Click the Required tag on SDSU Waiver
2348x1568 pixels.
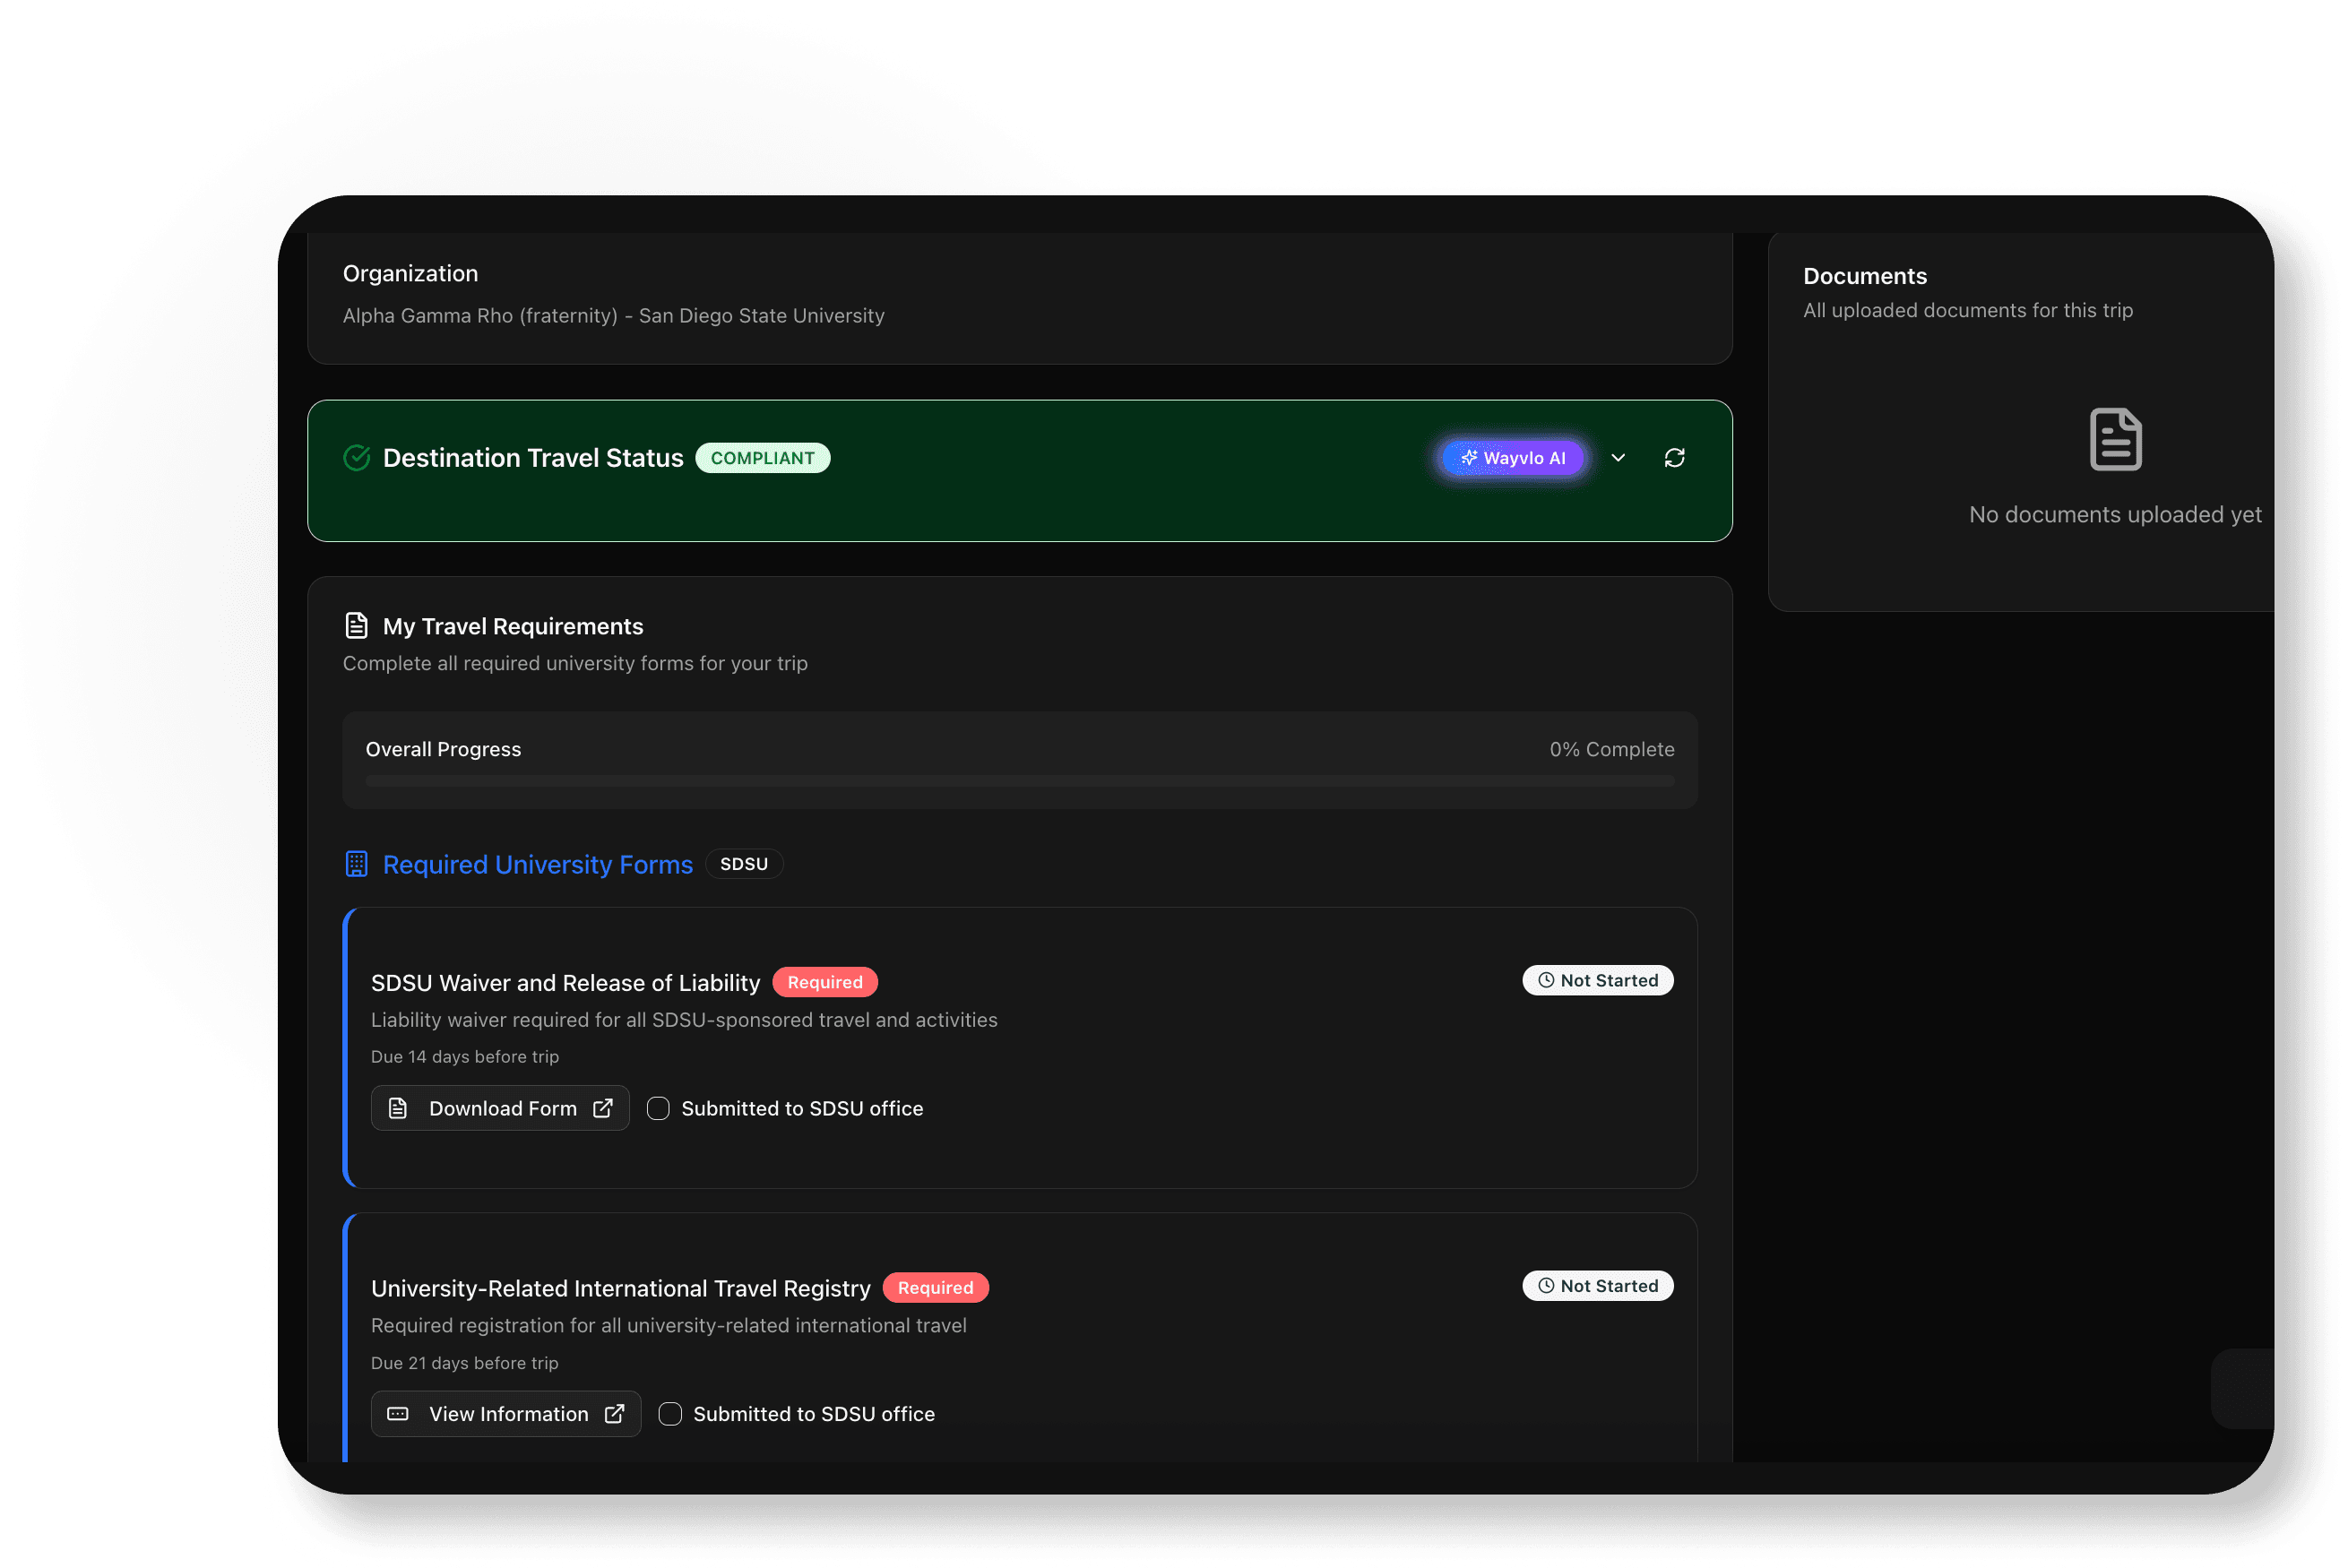pyautogui.click(x=824, y=982)
